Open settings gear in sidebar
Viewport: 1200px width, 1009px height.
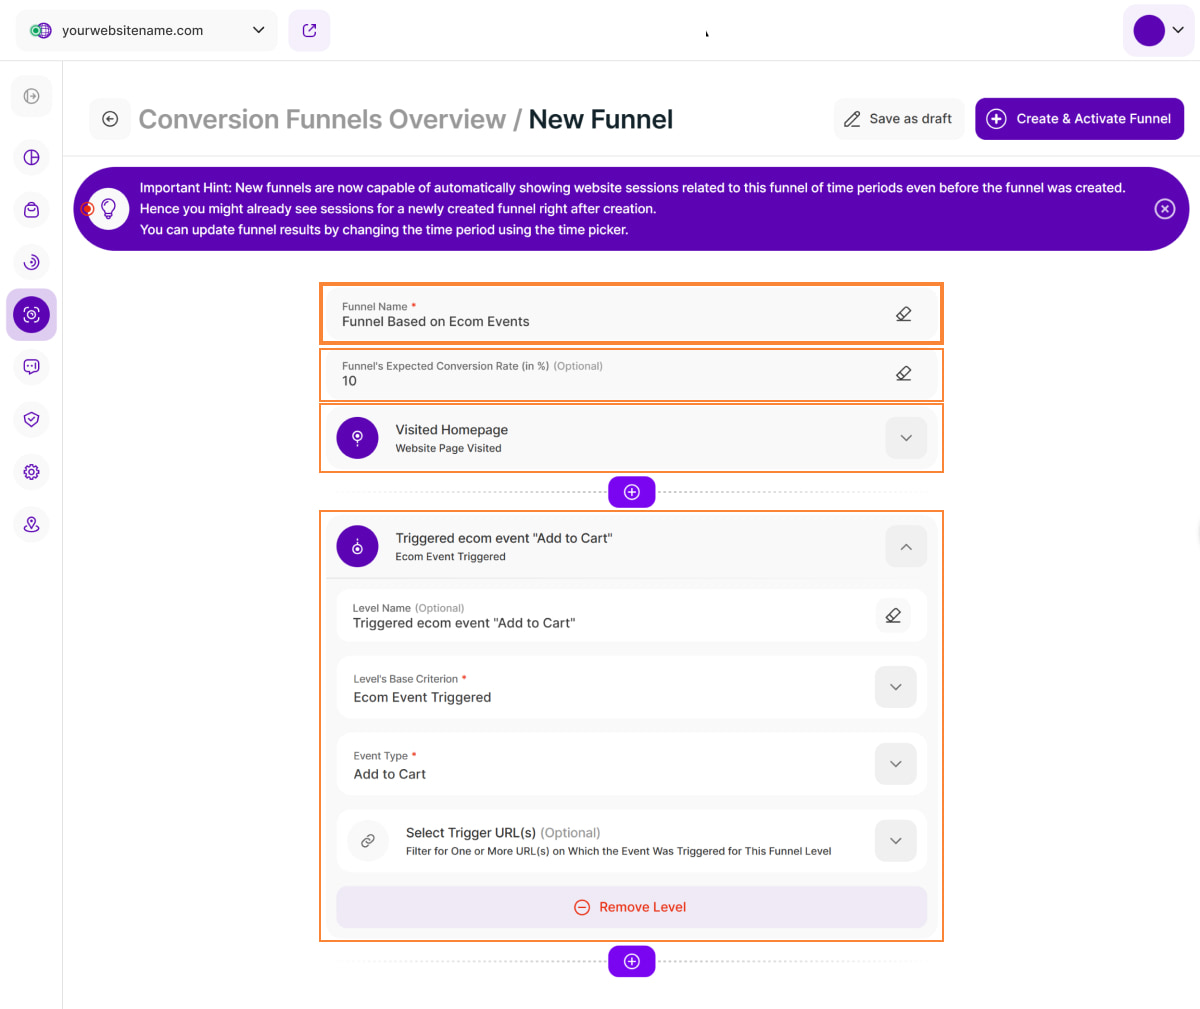31,472
